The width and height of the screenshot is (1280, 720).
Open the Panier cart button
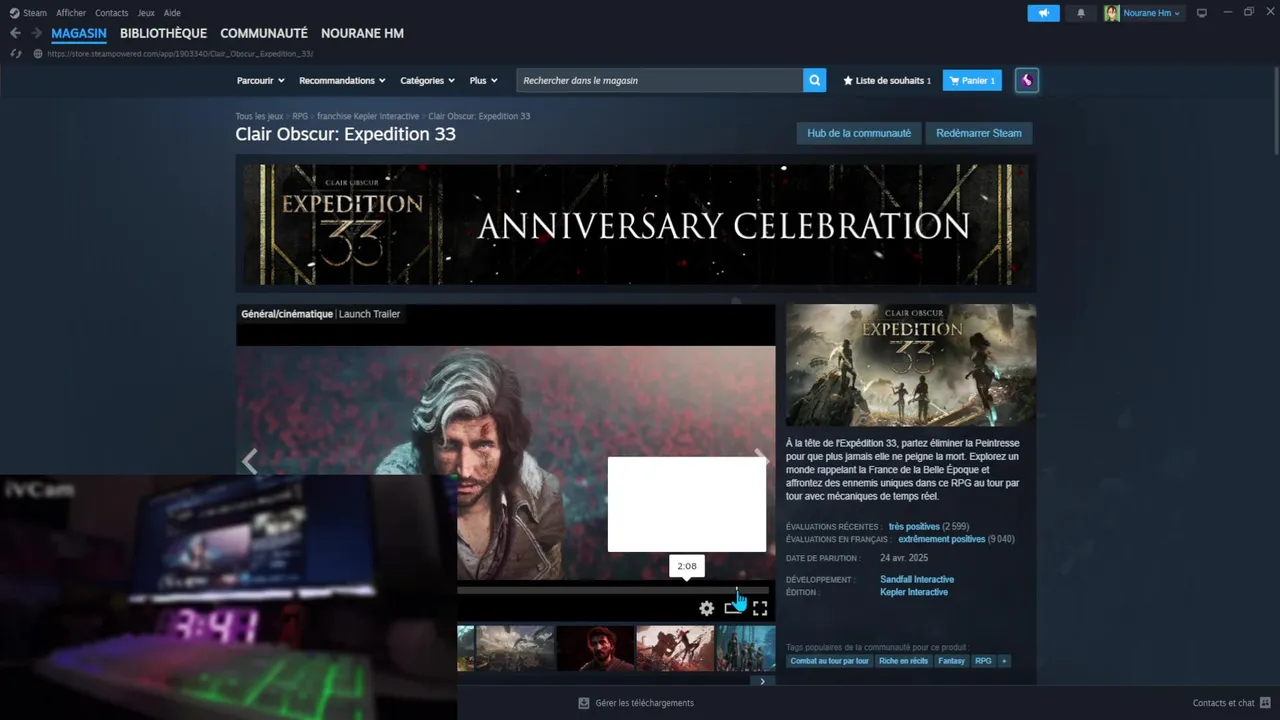coord(972,80)
